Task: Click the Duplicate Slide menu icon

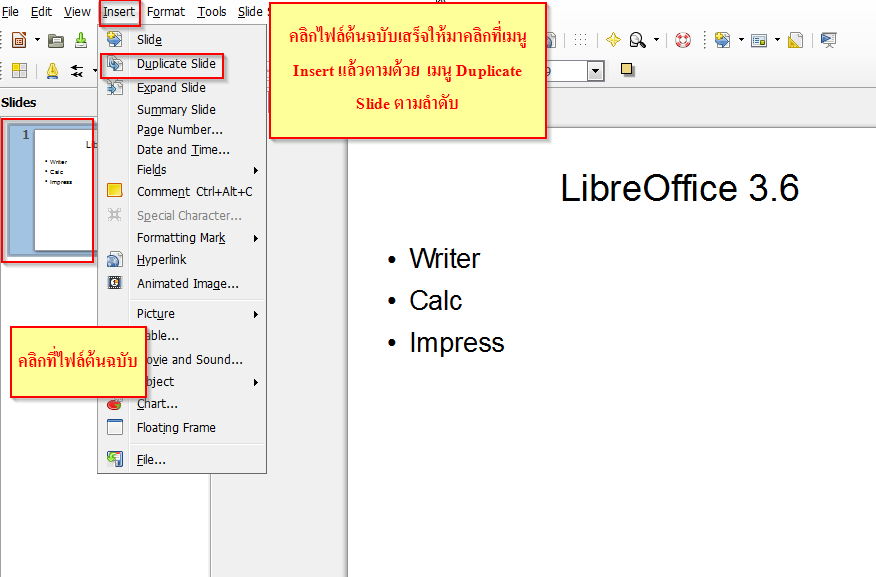Action: click(115, 64)
